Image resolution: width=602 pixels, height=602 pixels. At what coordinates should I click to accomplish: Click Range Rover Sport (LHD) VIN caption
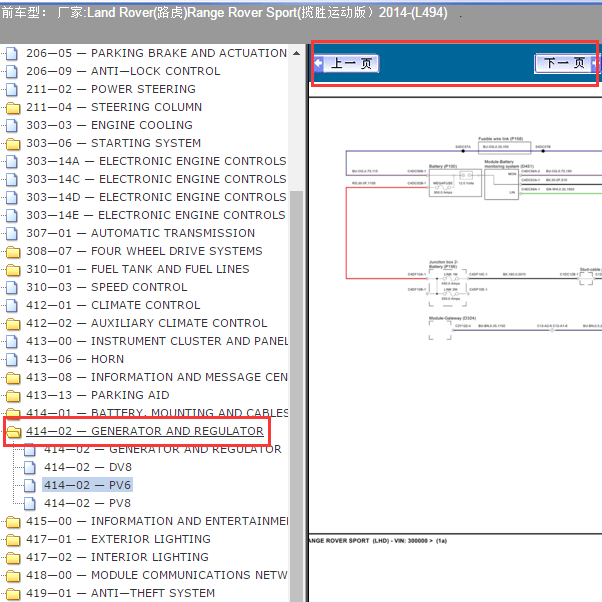pos(378,541)
